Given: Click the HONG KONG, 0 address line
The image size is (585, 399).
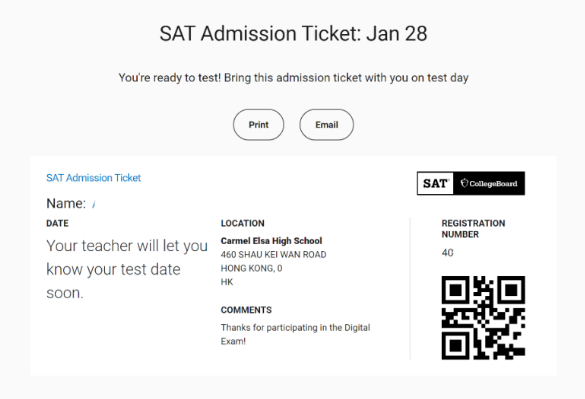Looking at the screenshot, I should tap(251, 268).
